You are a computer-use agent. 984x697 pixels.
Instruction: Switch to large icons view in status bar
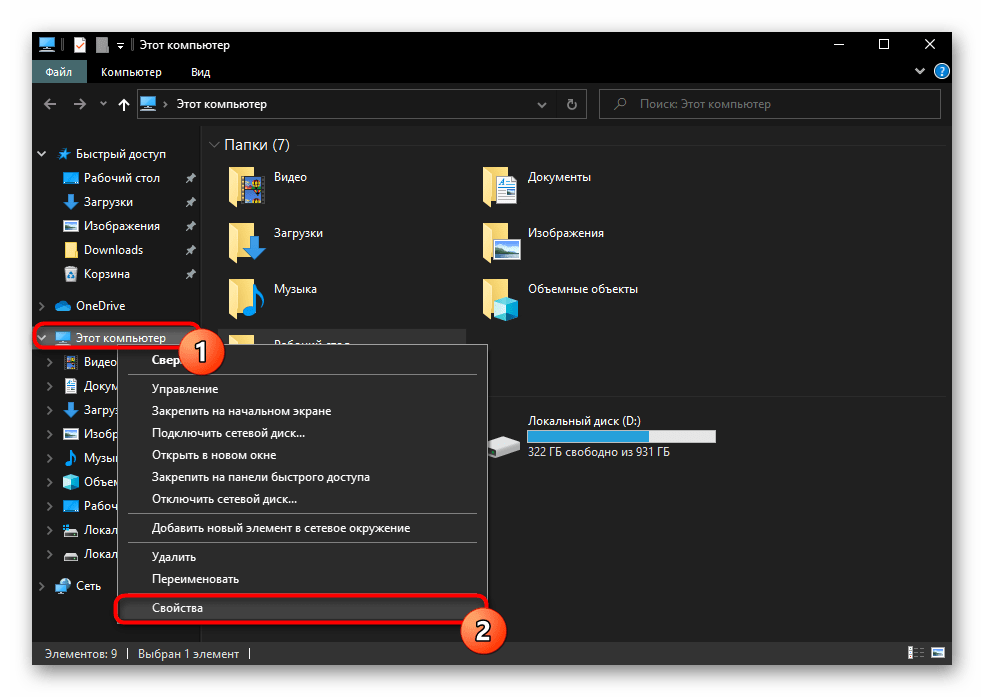(937, 654)
